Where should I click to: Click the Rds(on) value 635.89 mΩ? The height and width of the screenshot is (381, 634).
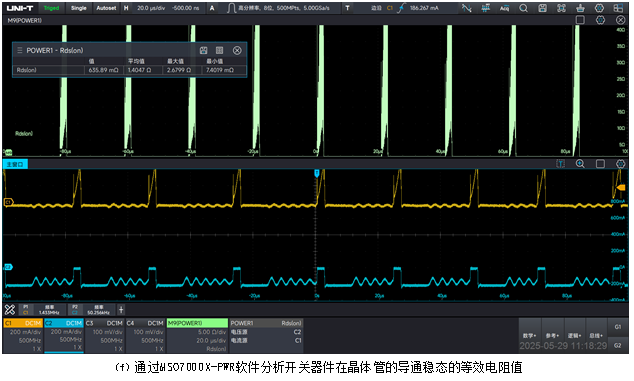(x=104, y=70)
